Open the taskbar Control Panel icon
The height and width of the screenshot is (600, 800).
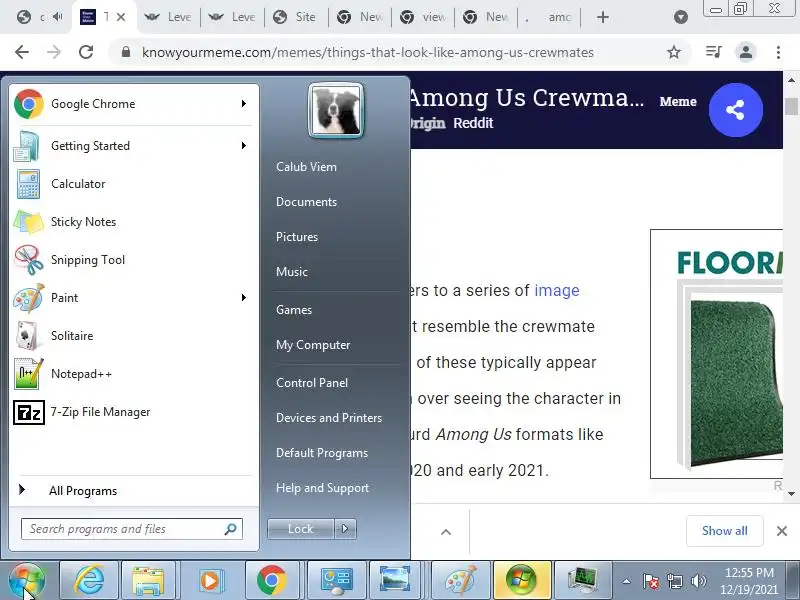pyautogui.click(x=336, y=581)
